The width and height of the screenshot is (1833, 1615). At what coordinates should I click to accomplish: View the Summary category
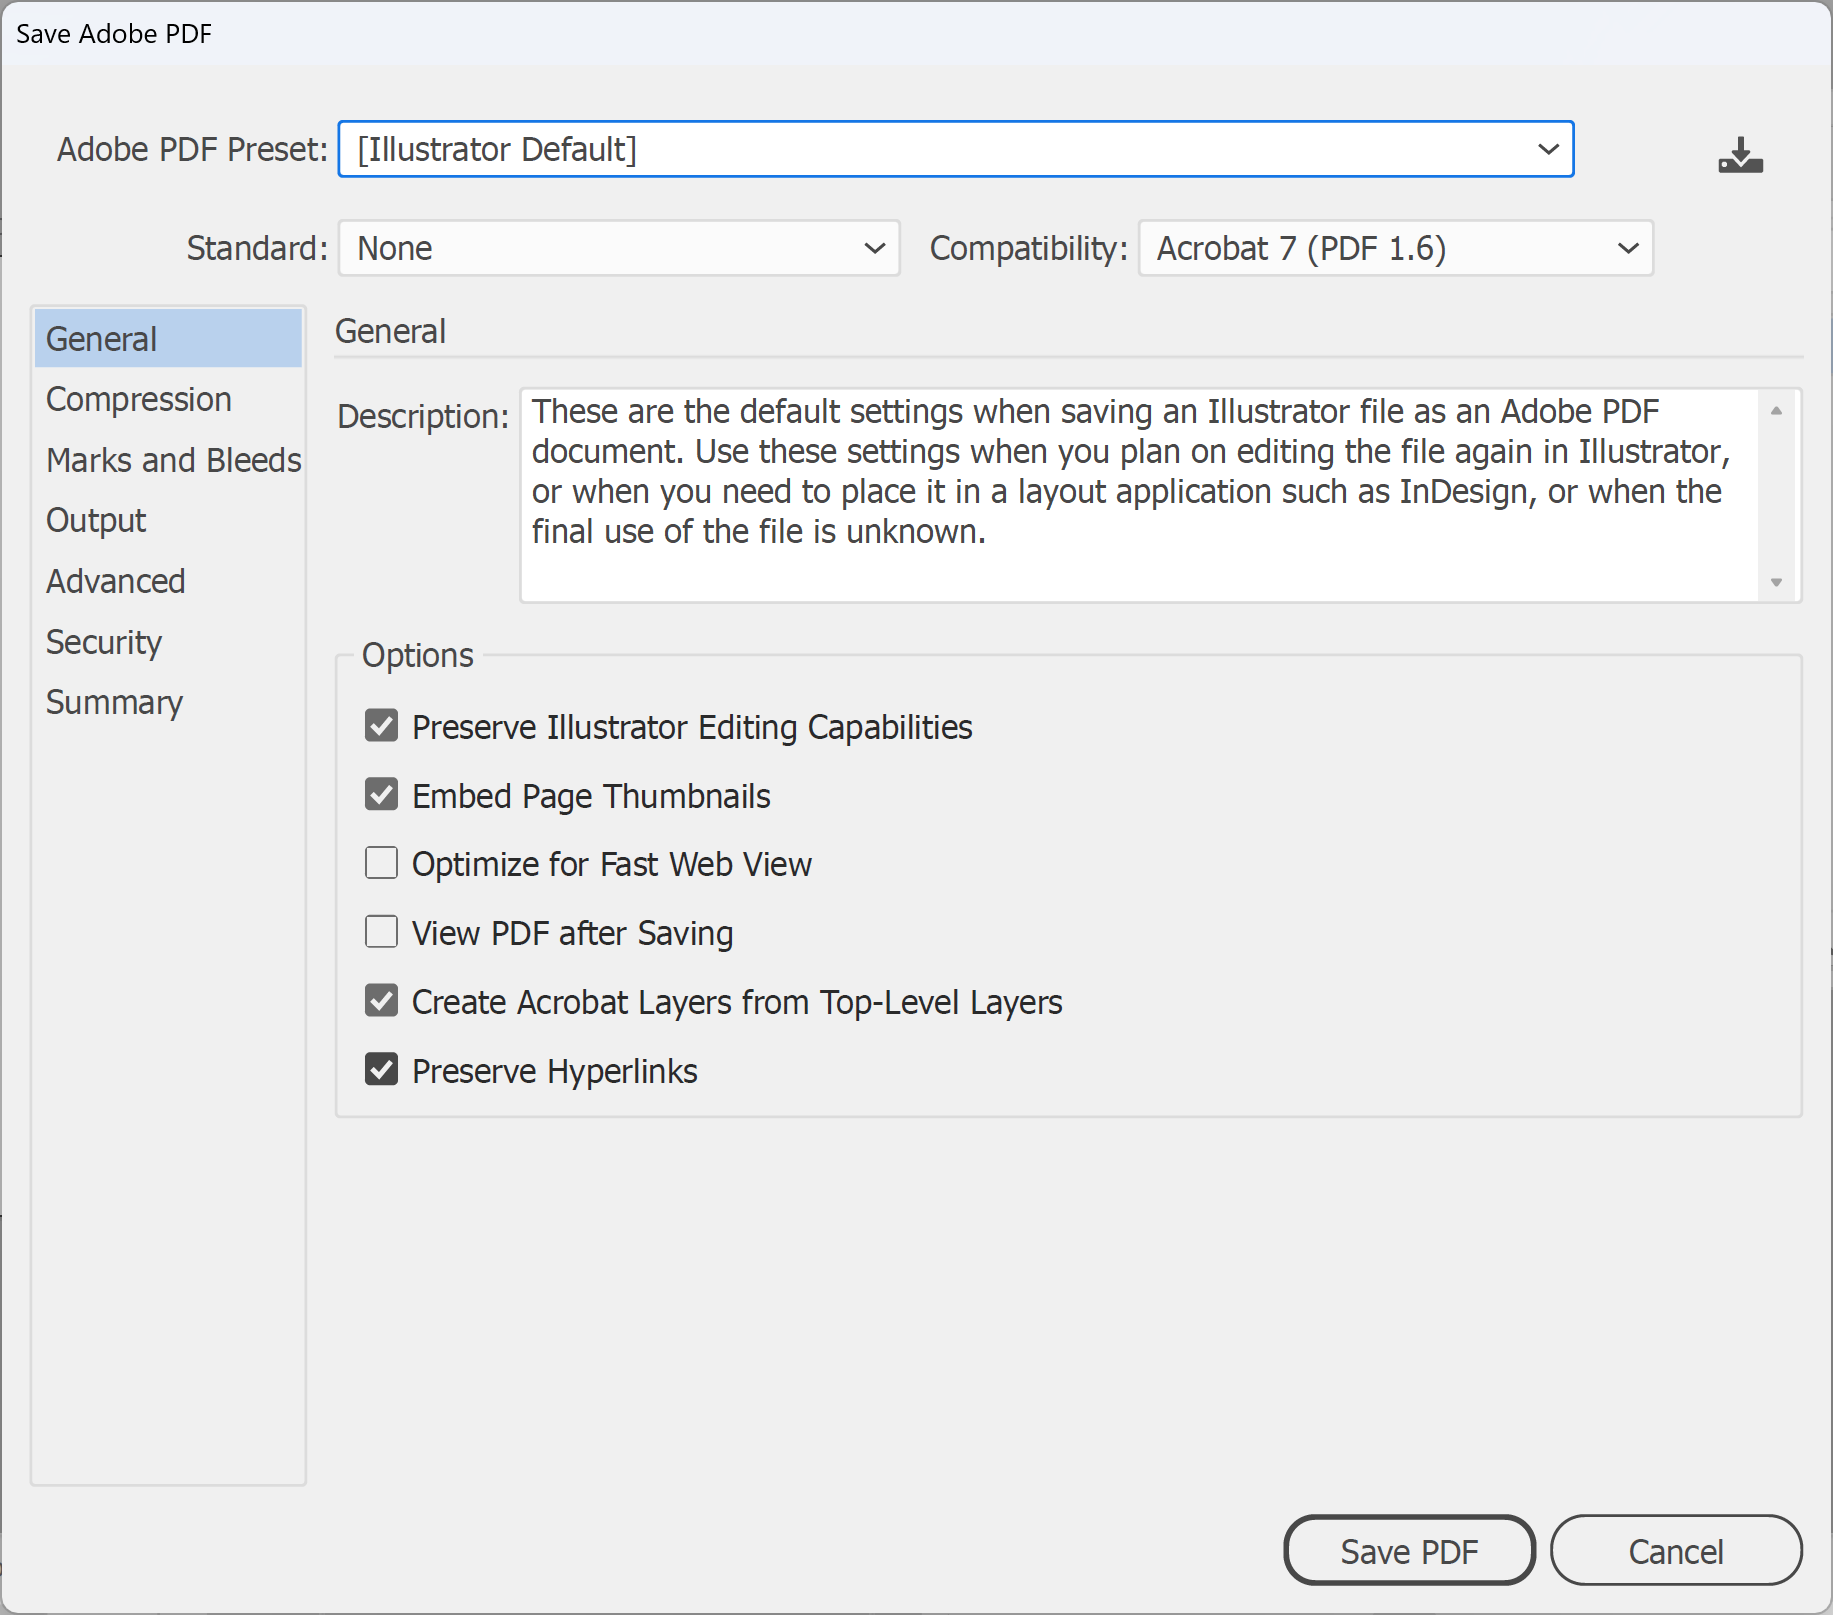point(168,702)
